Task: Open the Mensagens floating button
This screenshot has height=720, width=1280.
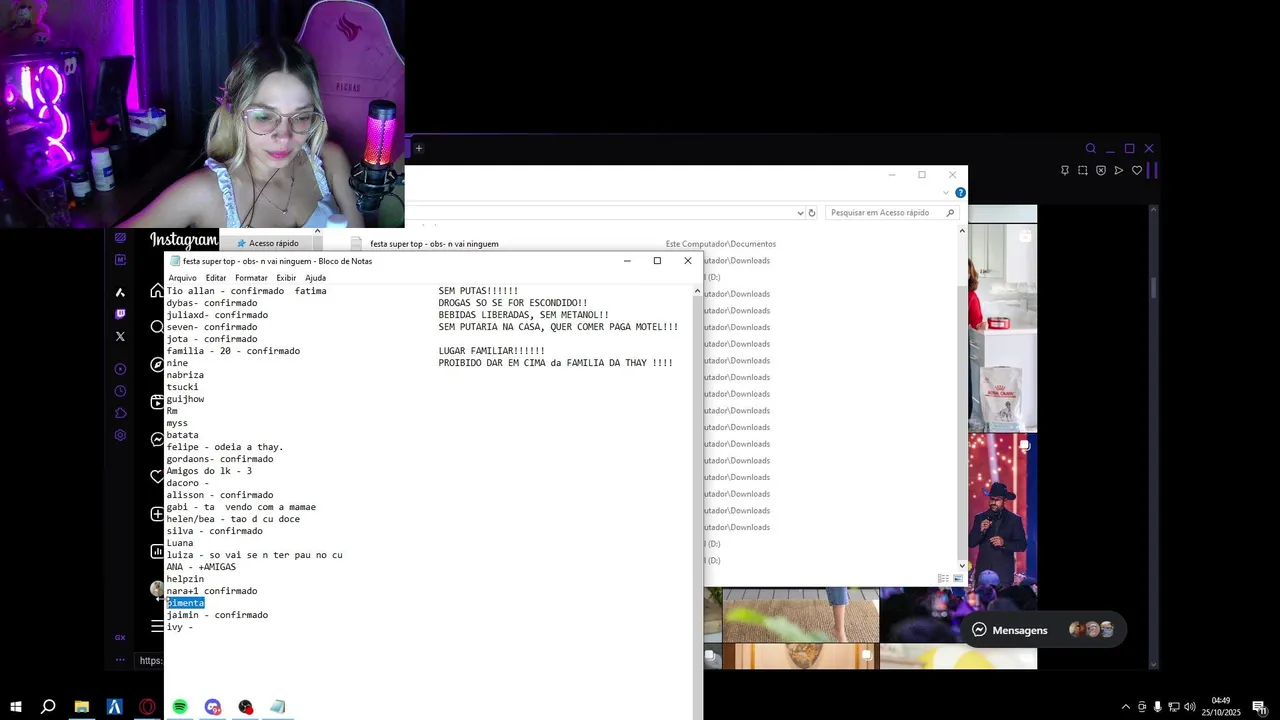Action: pos(1043,630)
